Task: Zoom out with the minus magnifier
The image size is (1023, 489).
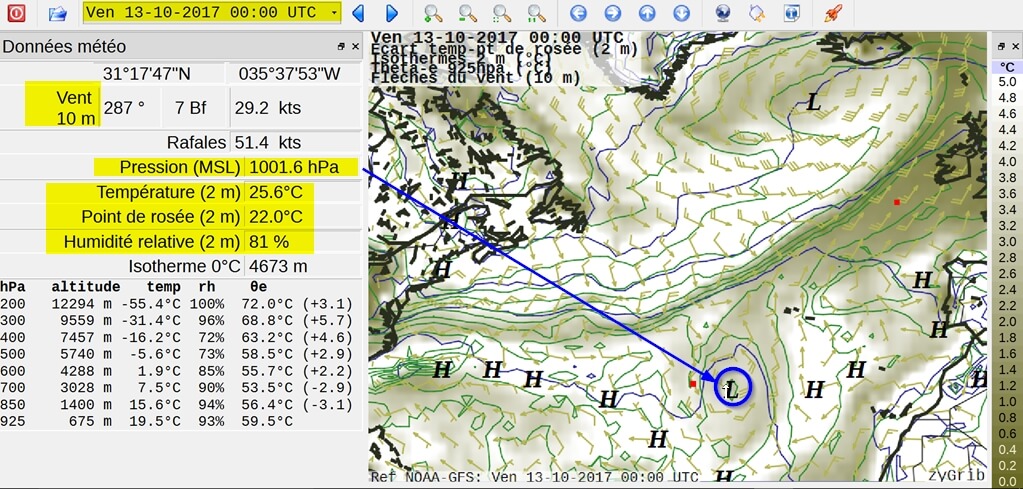Action: click(467, 12)
